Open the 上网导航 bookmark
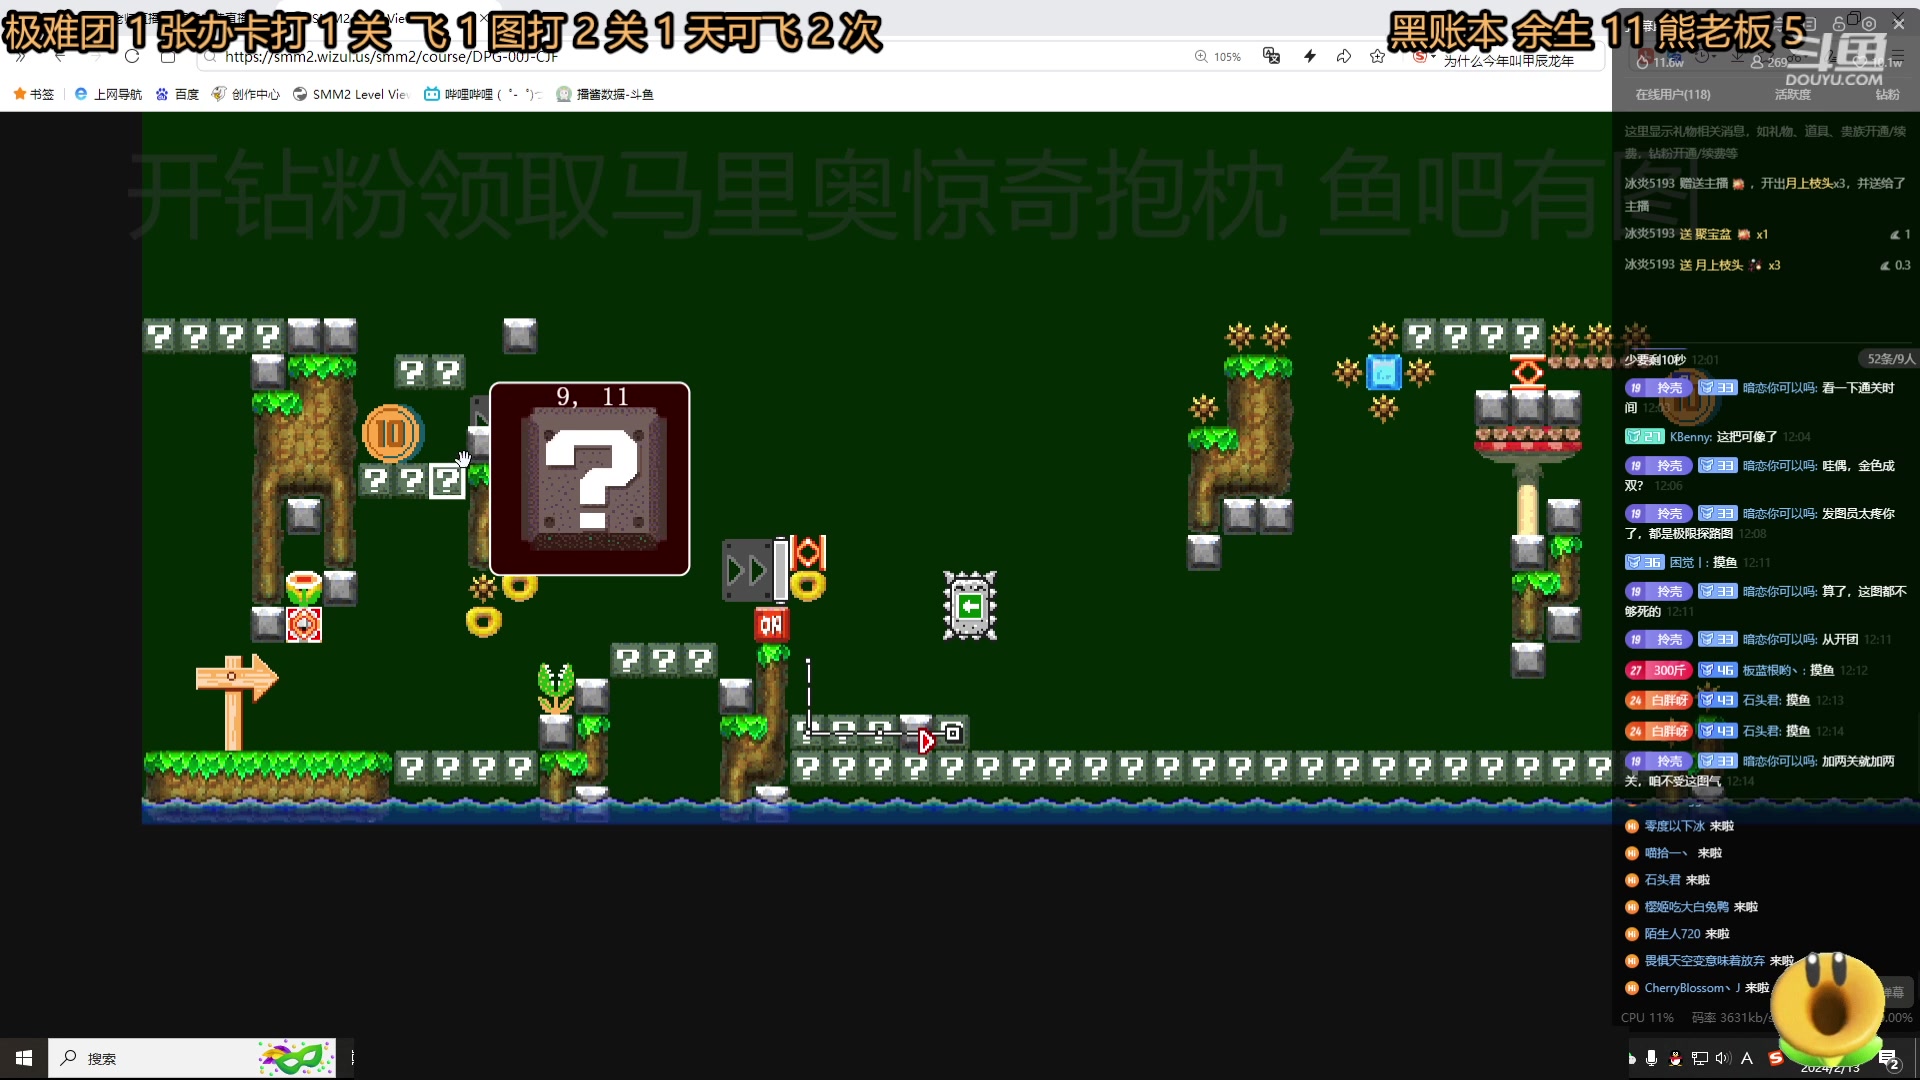The width and height of the screenshot is (1920, 1080). [108, 94]
